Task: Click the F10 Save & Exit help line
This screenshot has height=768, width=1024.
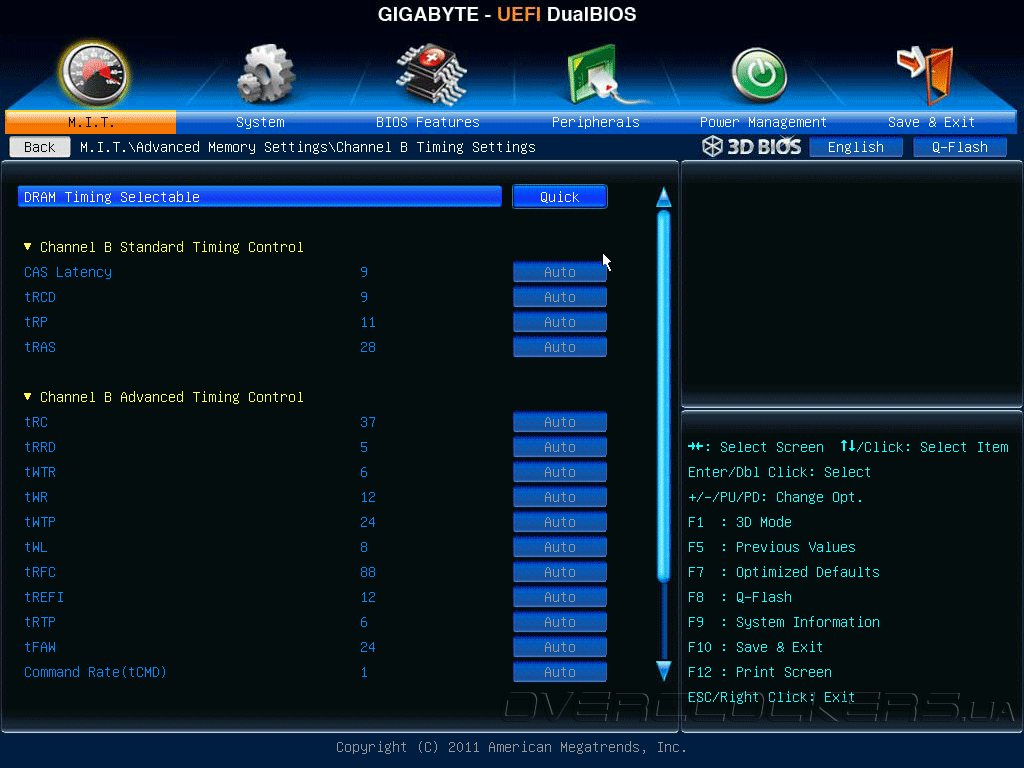Action: tap(756, 647)
